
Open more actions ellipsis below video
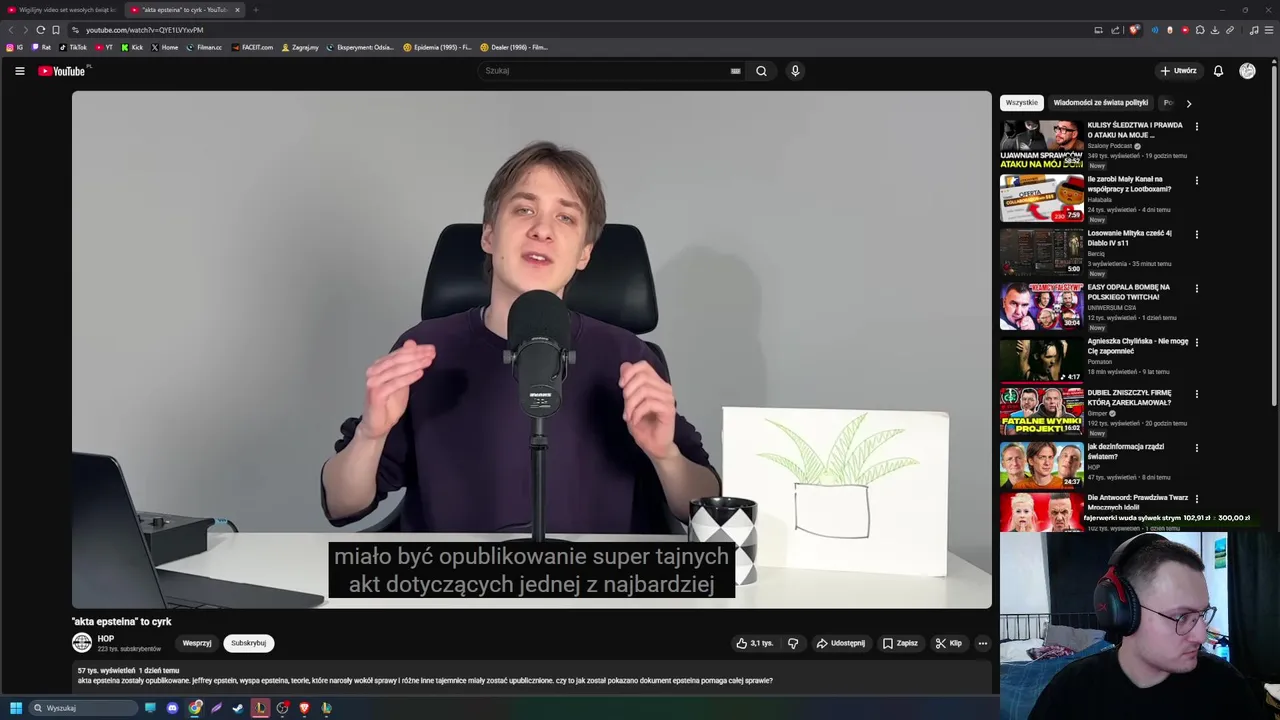coord(983,643)
